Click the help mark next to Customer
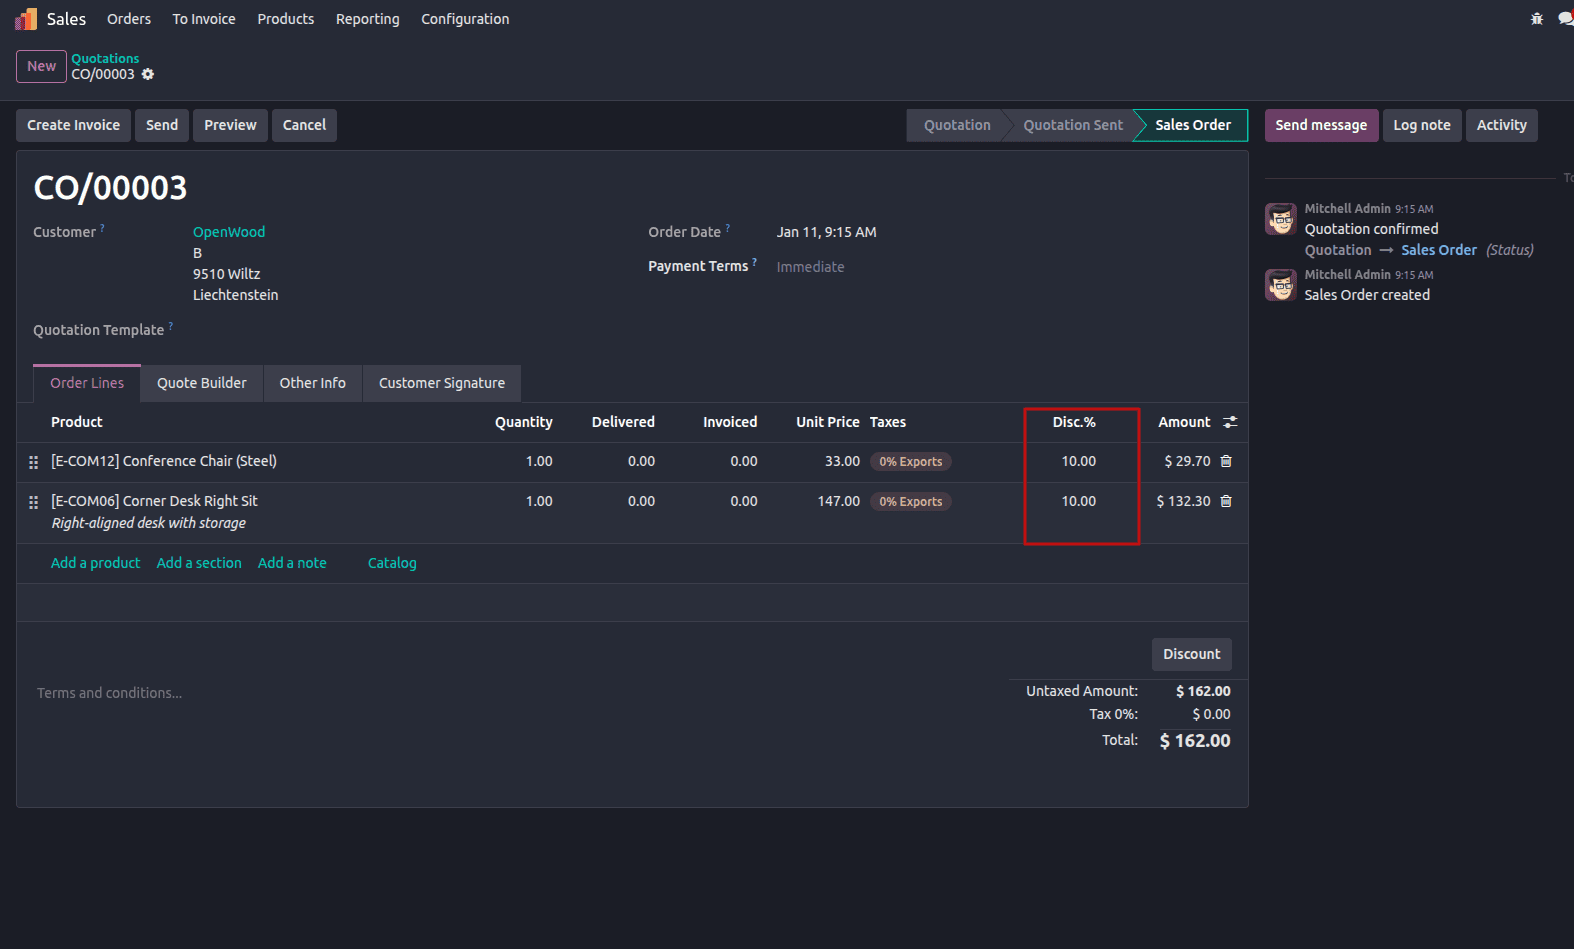 [x=102, y=228]
